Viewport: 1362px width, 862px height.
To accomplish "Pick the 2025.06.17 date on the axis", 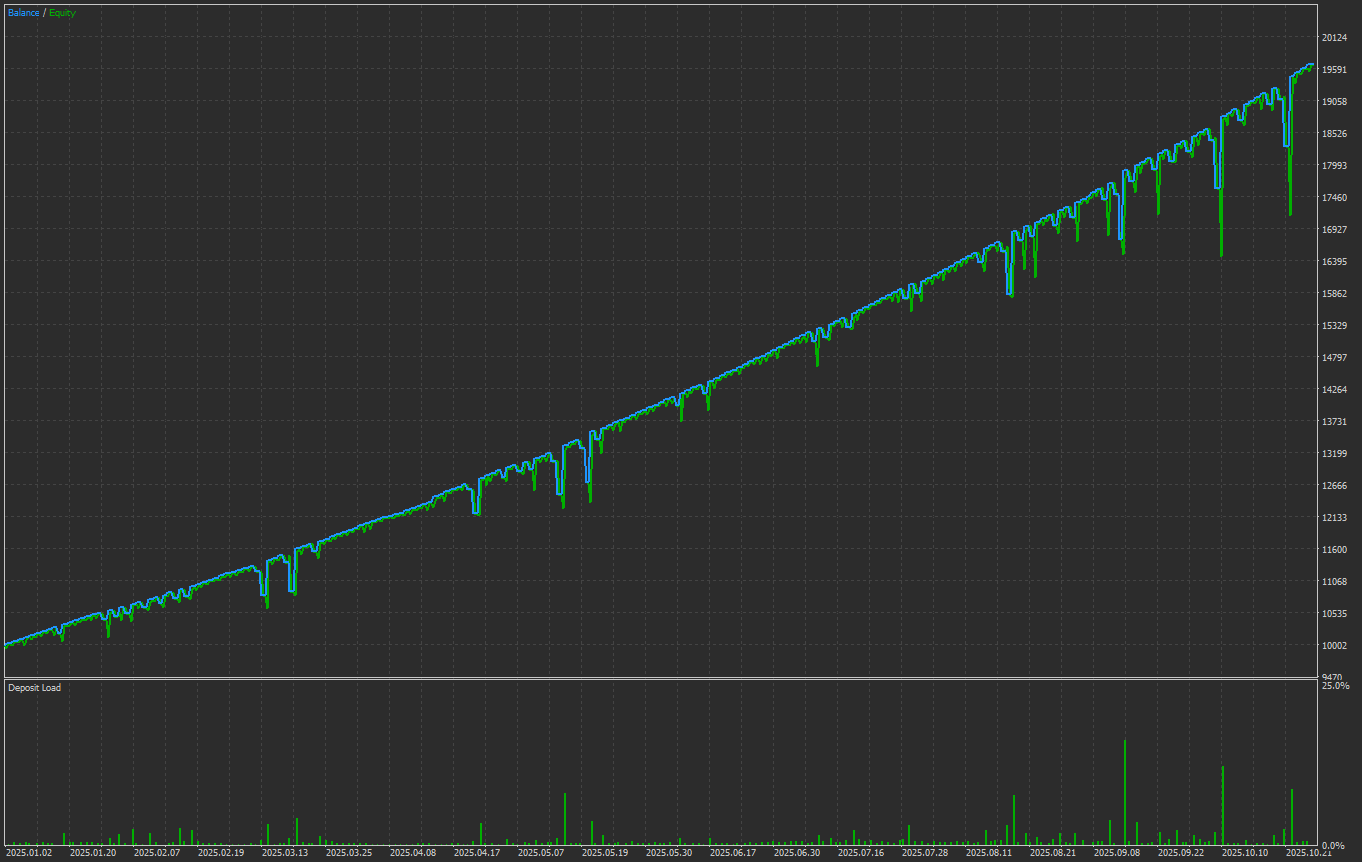I will tap(733, 853).
